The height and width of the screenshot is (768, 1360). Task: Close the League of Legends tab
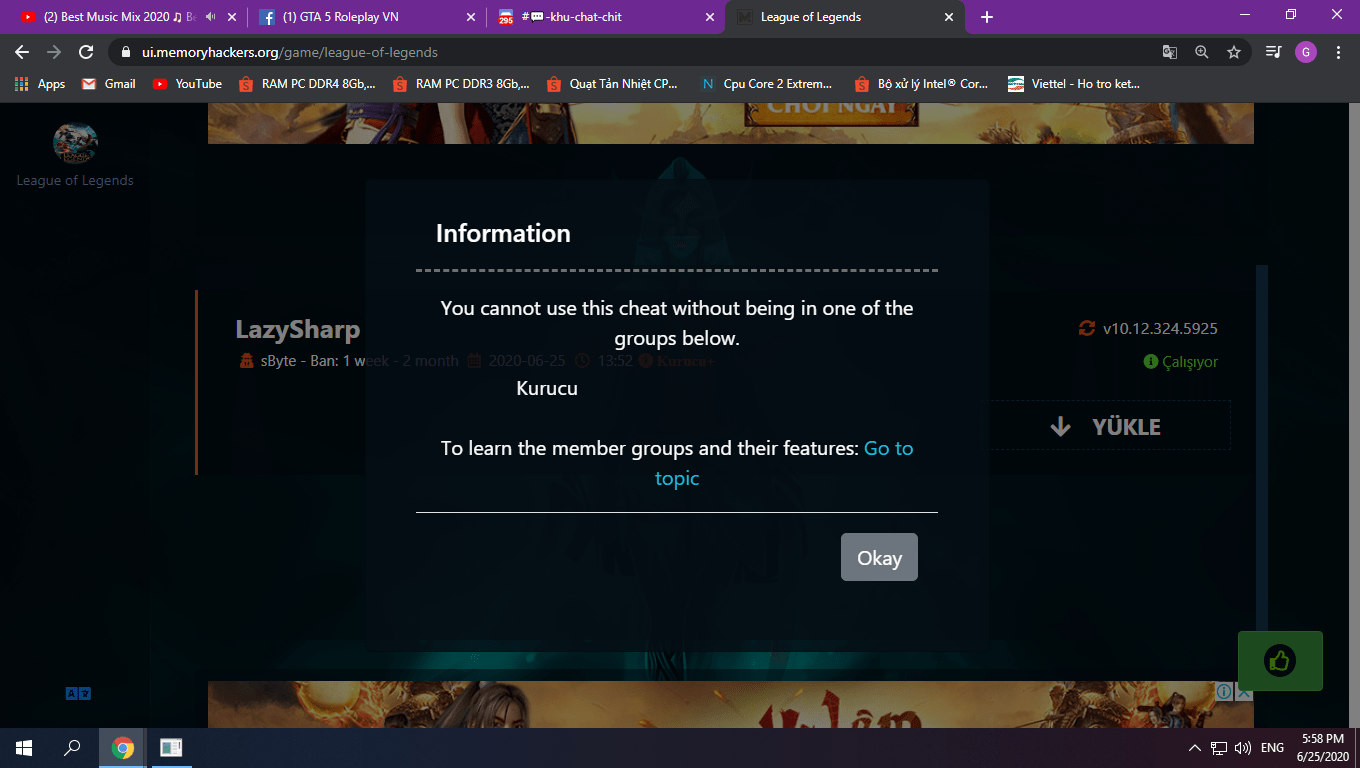(949, 17)
